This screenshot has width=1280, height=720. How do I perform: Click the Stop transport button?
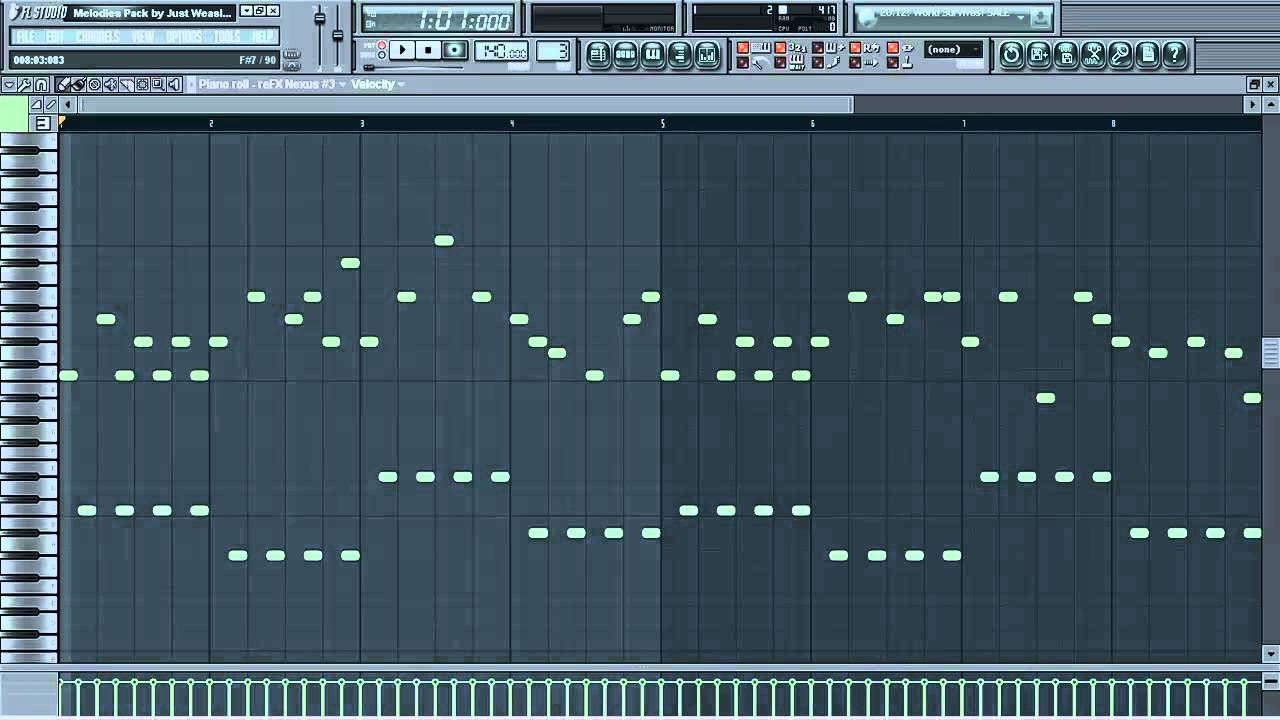pyautogui.click(x=428, y=49)
